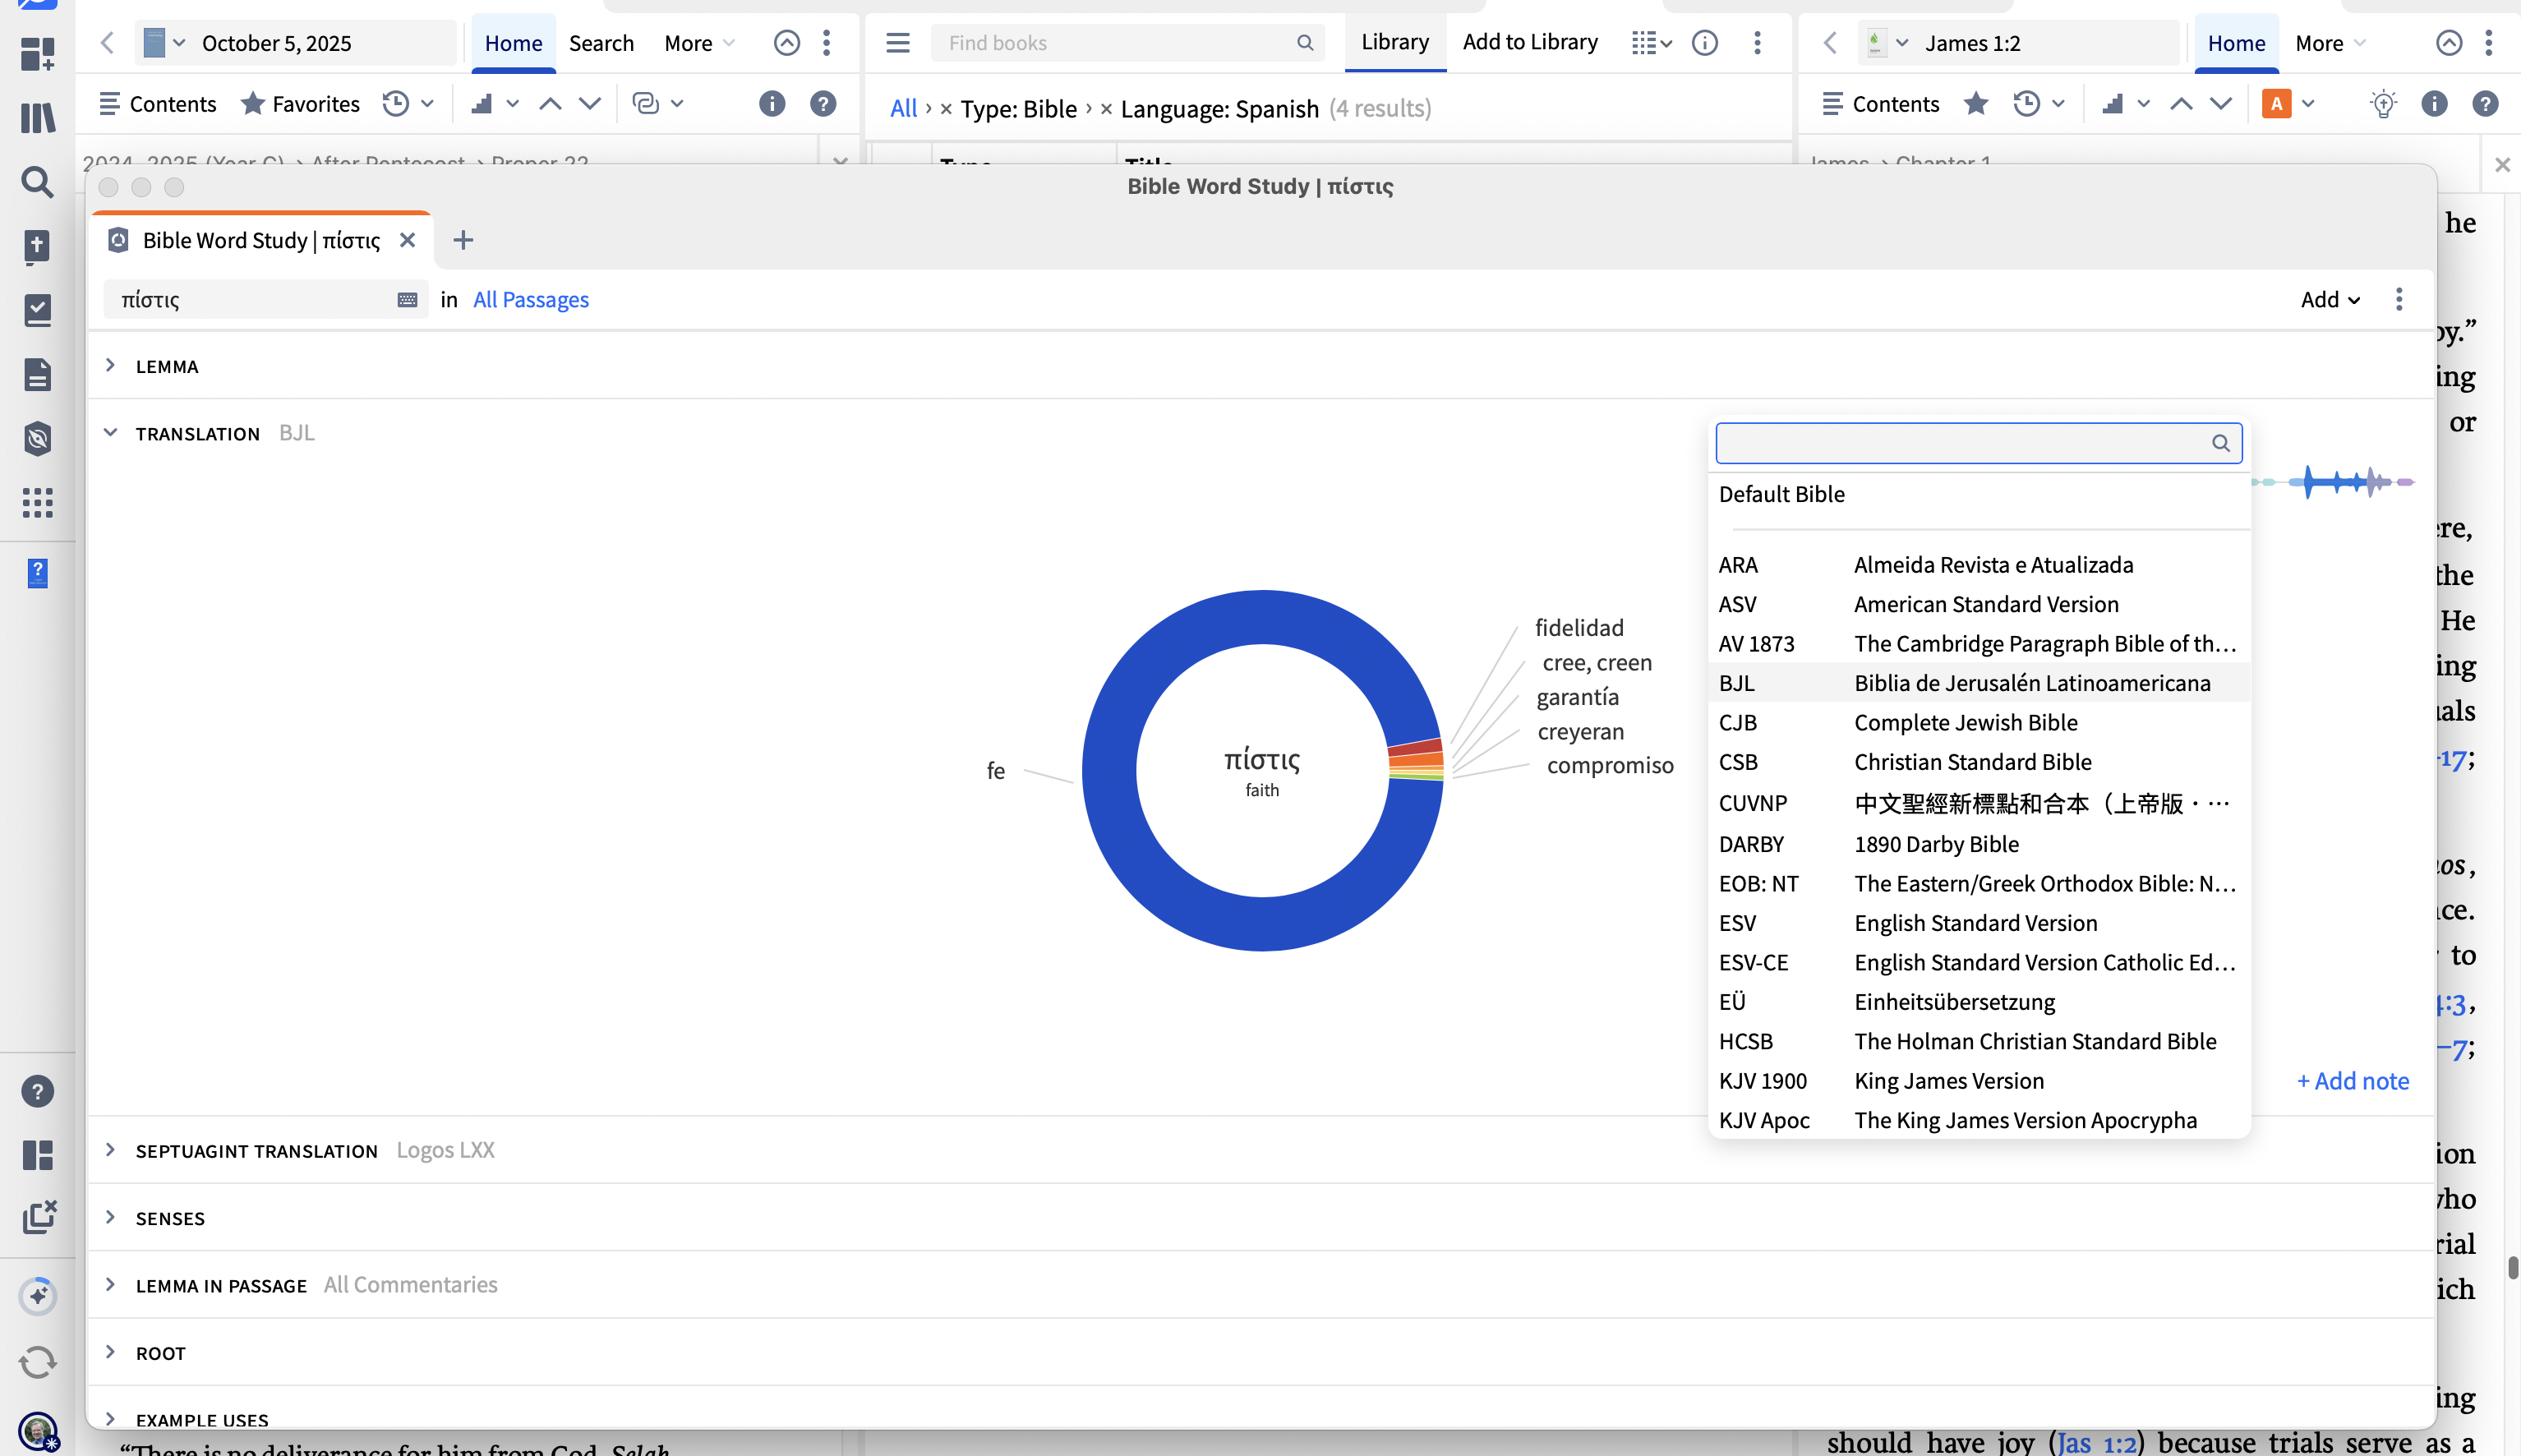
Task: Open the Search tab in lectionary panel
Action: (x=601, y=43)
